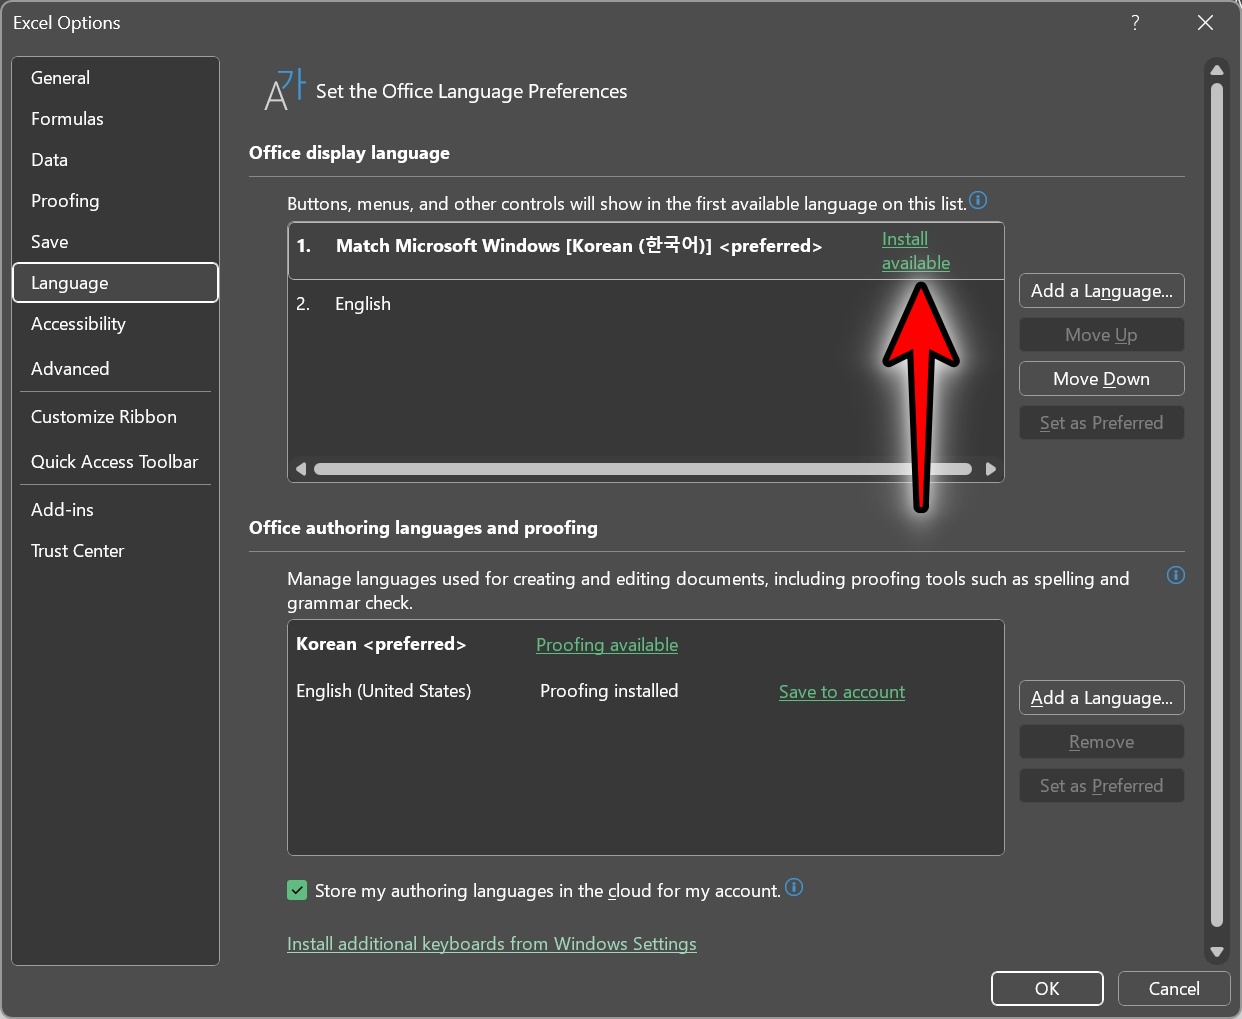Screen dimensions: 1242x1019
Task: Open the Formulas options category
Action: (115, 119)
